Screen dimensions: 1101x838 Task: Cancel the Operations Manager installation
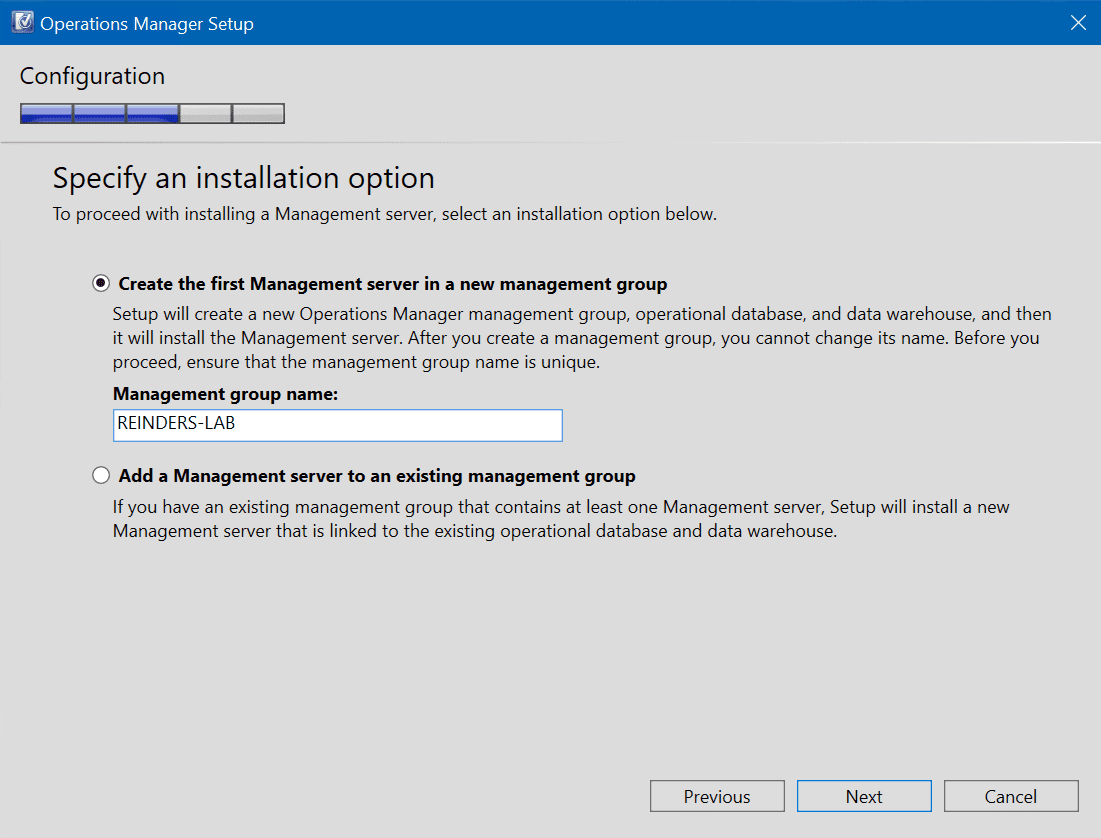[x=1011, y=796]
